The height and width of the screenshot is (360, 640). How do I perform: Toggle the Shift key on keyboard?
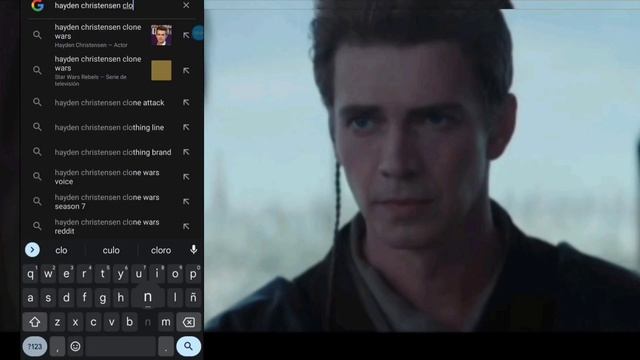(35, 322)
